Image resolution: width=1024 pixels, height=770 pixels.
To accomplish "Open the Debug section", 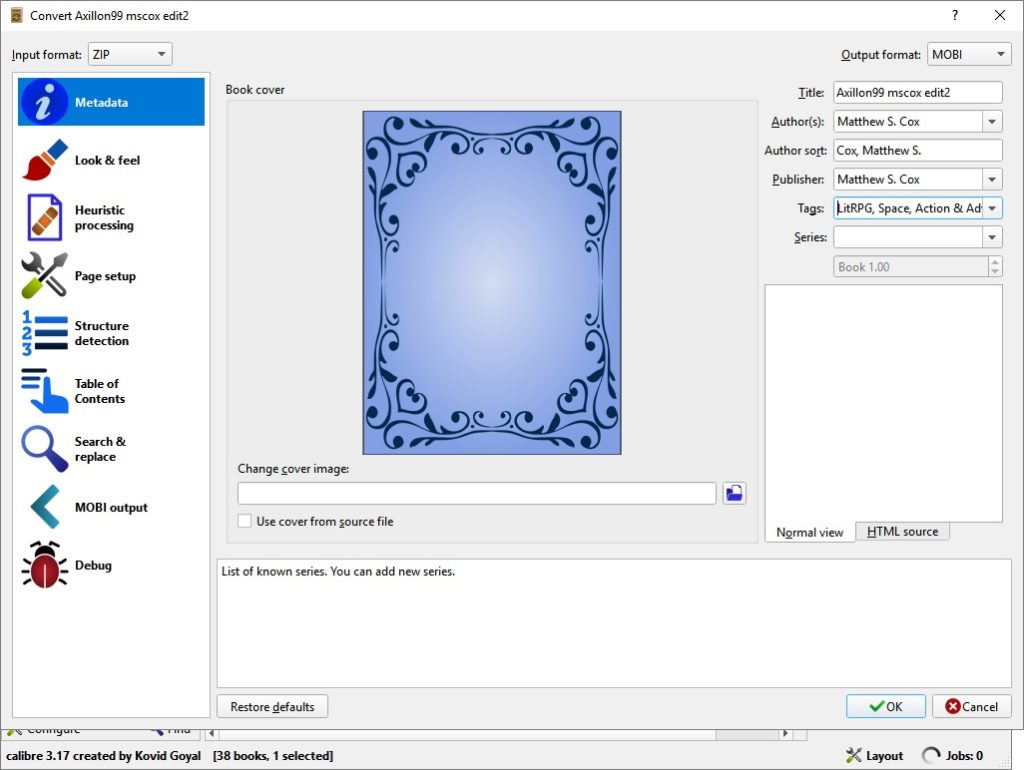I will pyautogui.click(x=93, y=565).
